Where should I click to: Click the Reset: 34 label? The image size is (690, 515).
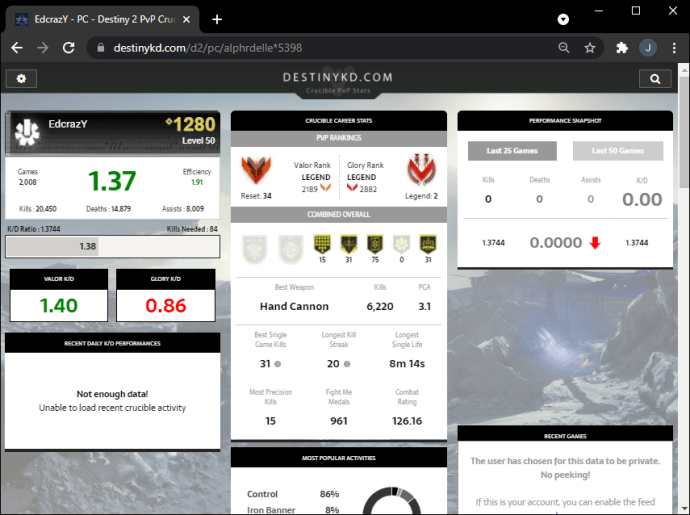point(256,196)
